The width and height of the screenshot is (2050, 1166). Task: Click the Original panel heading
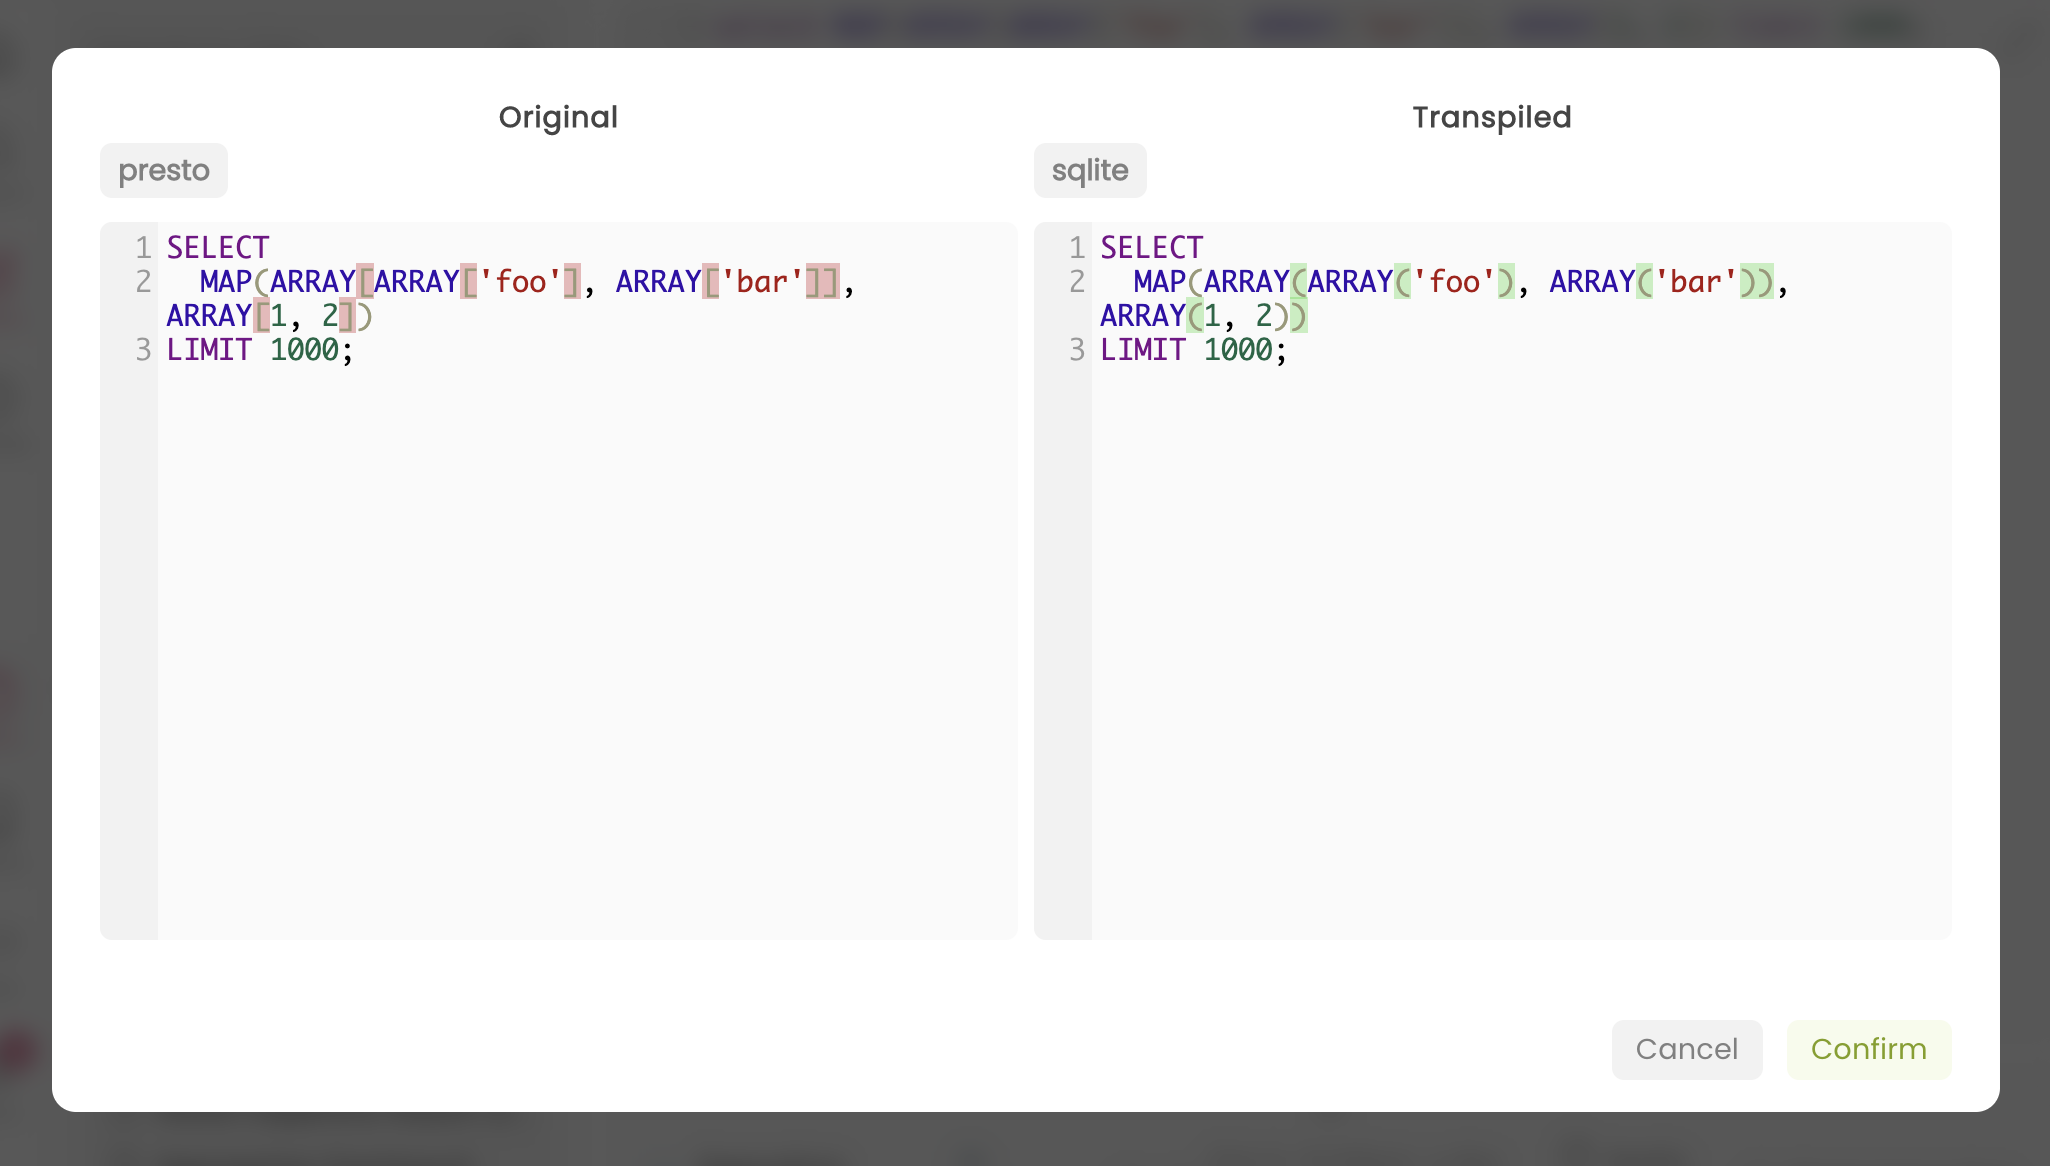tap(557, 117)
